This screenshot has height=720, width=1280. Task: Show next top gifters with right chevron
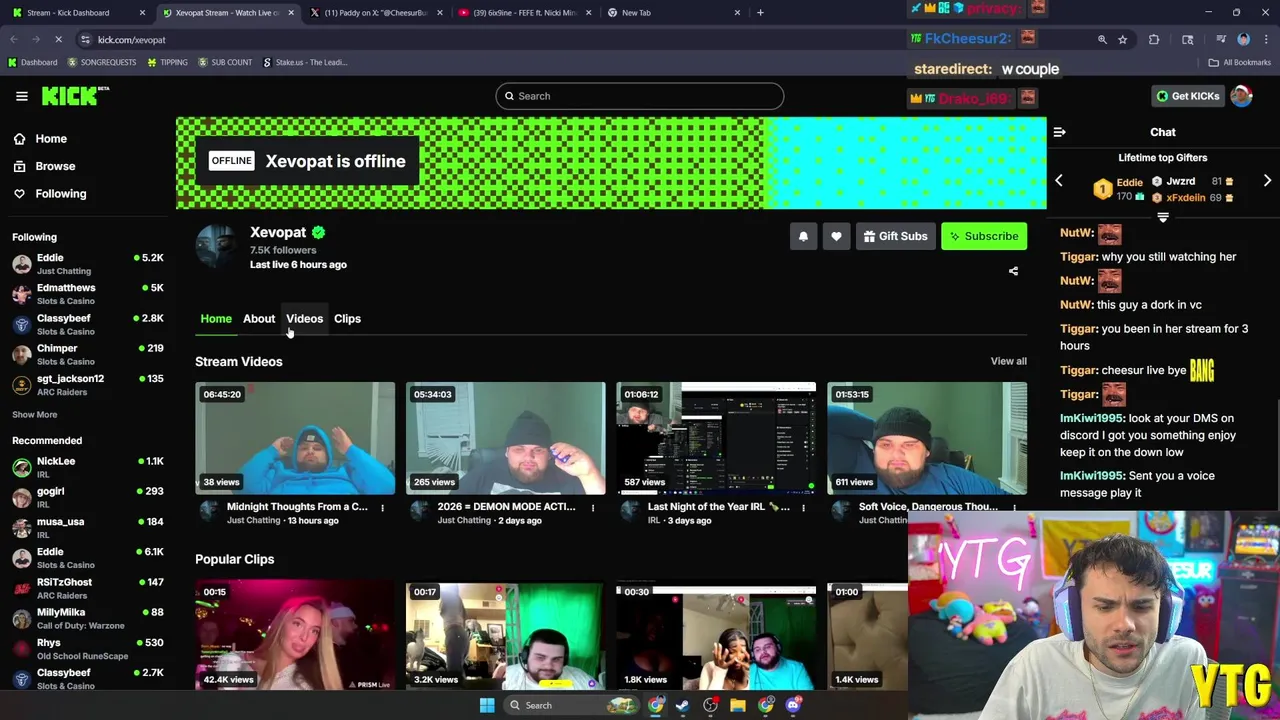1267,181
